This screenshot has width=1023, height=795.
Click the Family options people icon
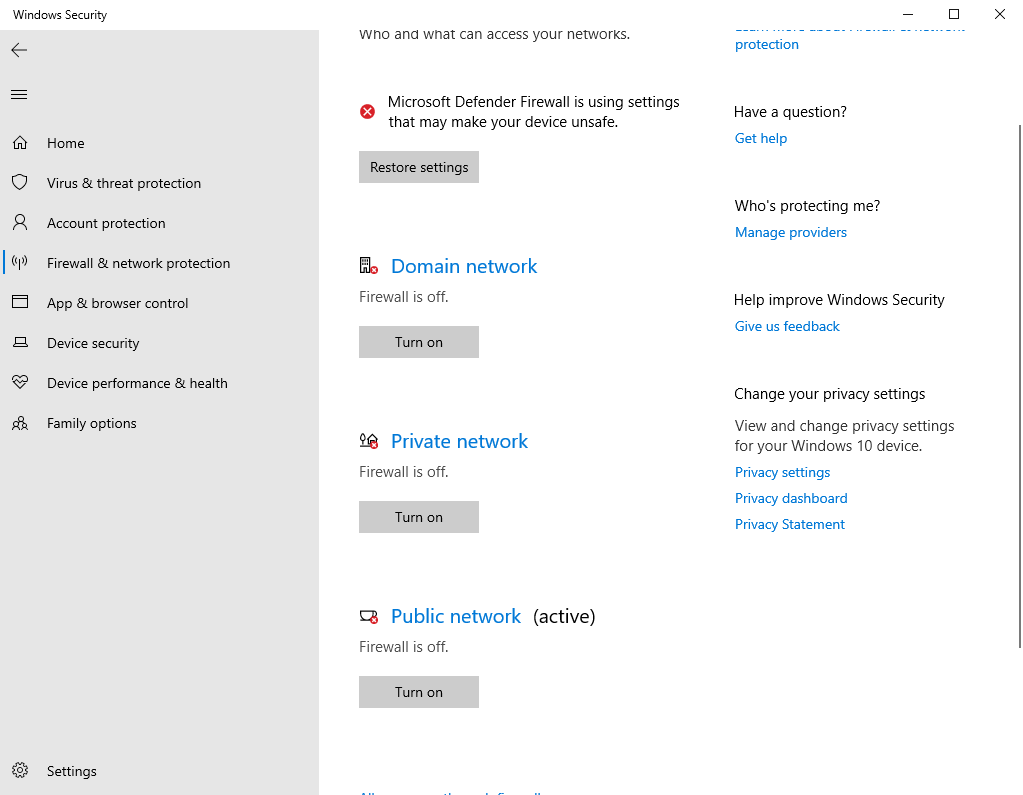[x=19, y=423]
